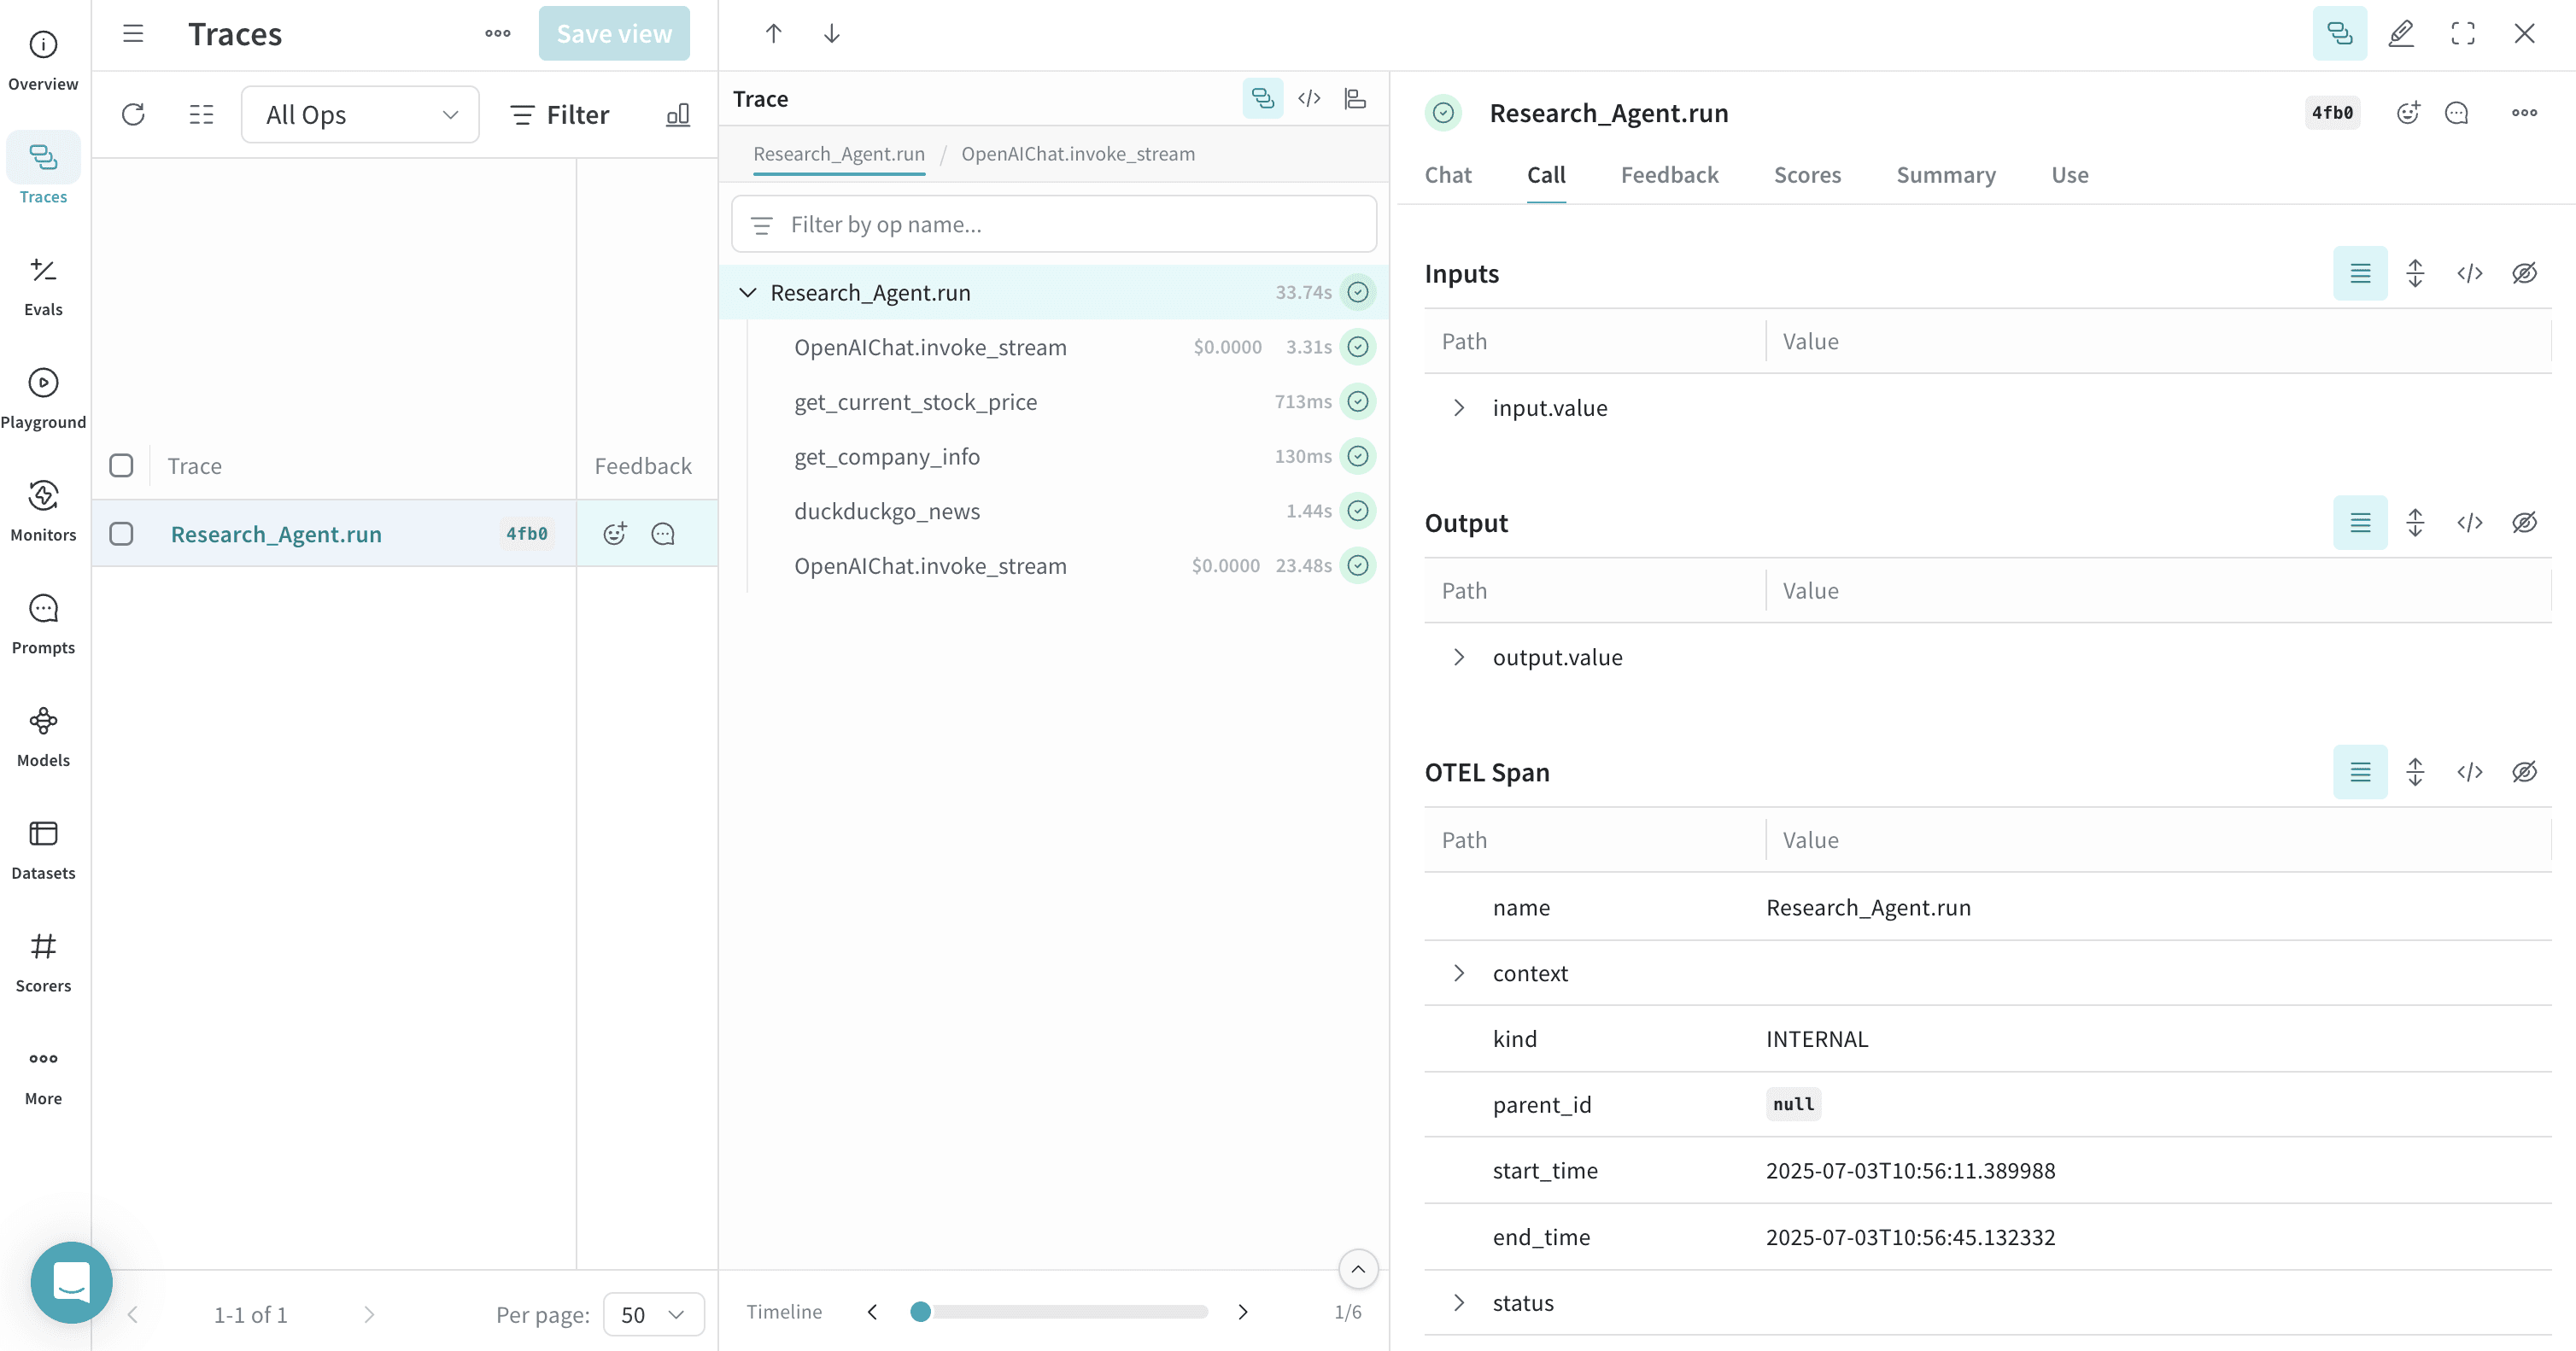Hide the Inputs section via eye icon
This screenshot has width=2576, height=1351.
pos(2524,273)
